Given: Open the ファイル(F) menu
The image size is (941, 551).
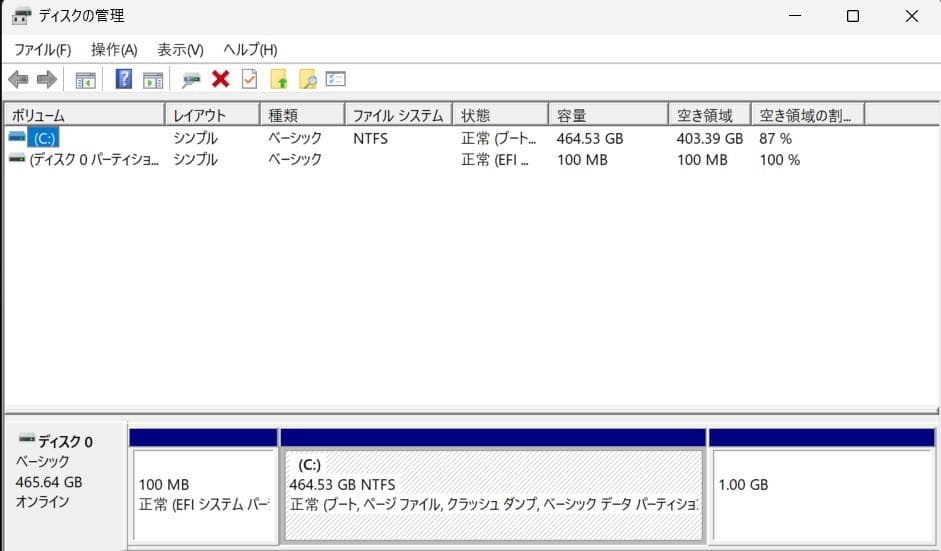Looking at the screenshot, I should tap(43, 50).
